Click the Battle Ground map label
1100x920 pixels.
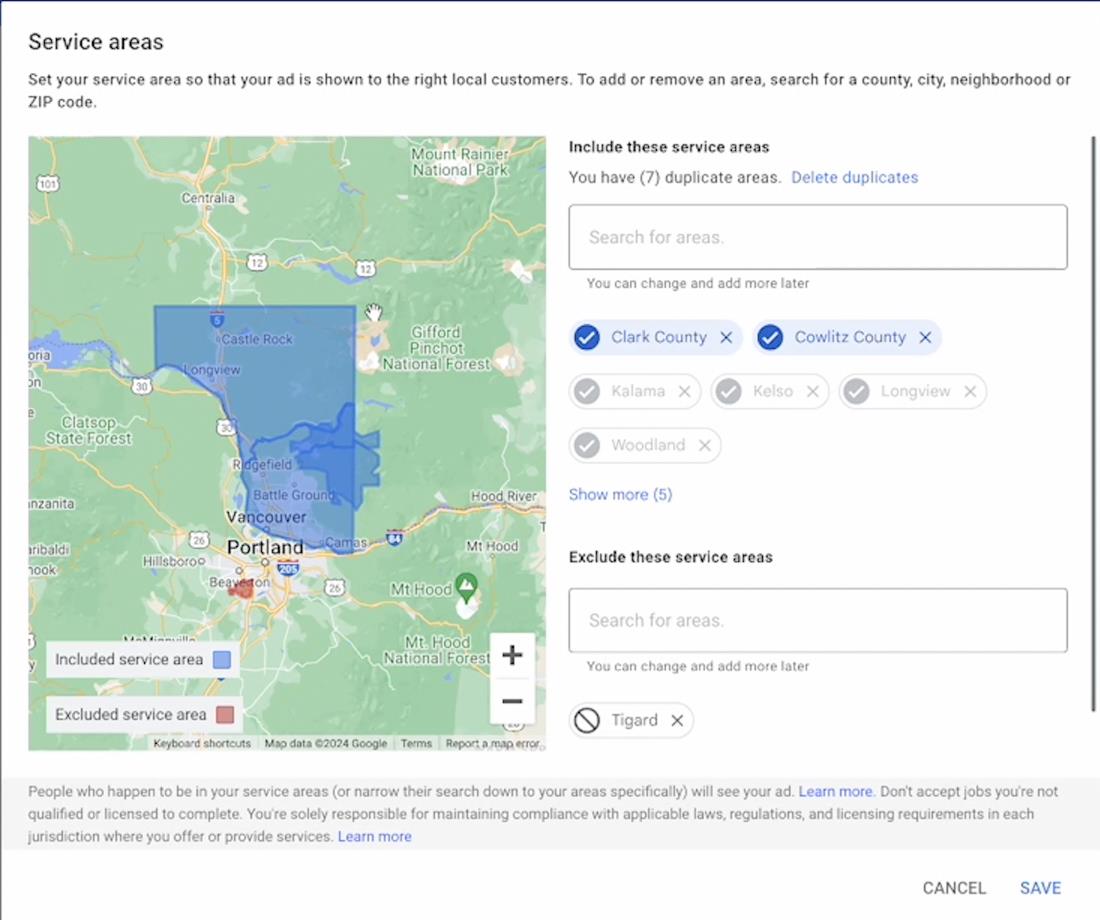[x=293, y=495]
